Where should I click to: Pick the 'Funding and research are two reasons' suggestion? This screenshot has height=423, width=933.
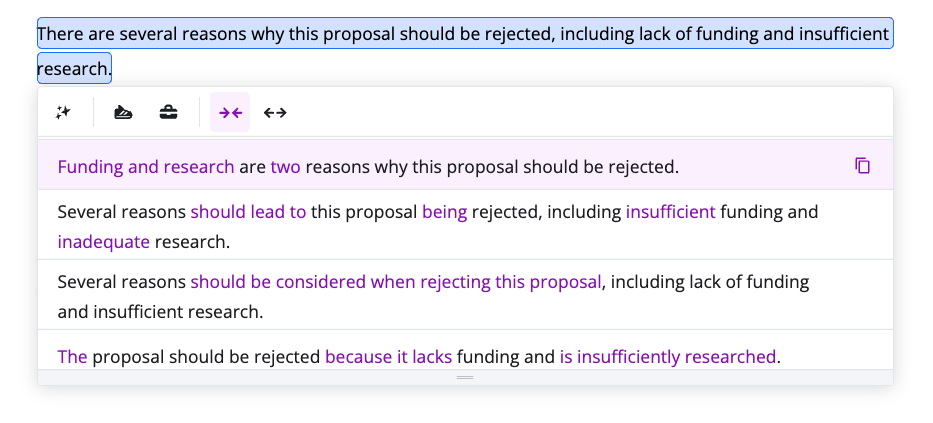465,165
